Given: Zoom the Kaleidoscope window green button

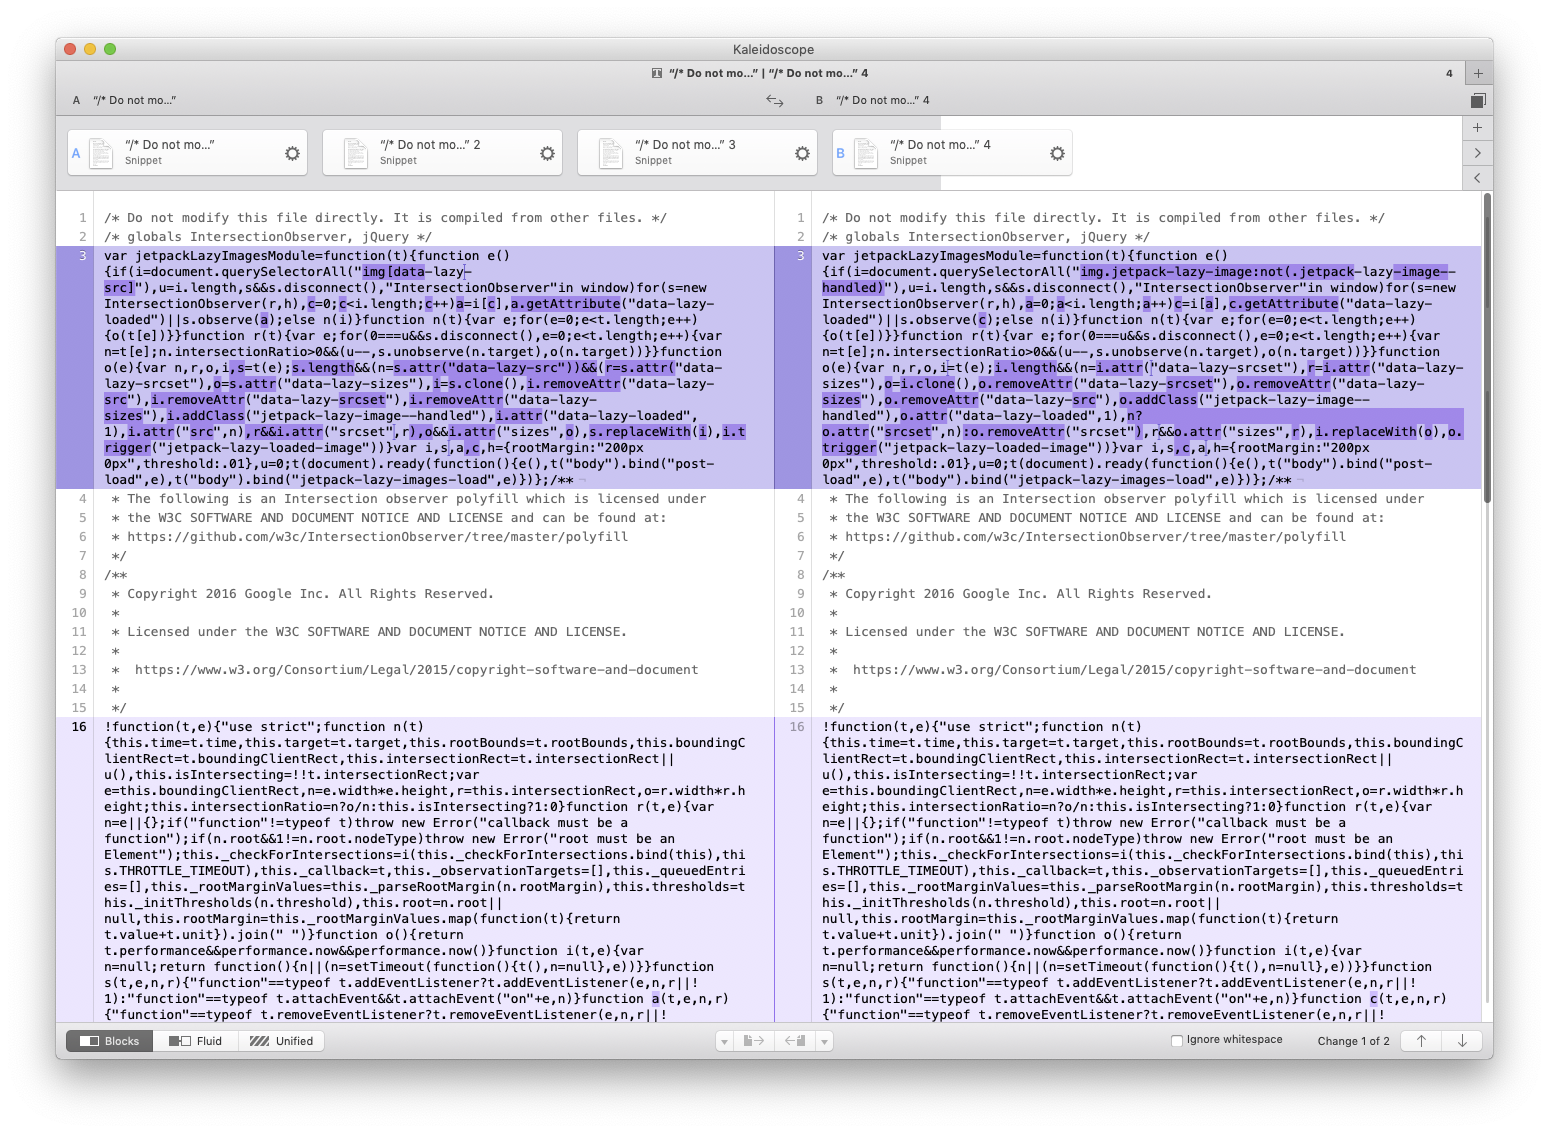Looking at the screenshot, I should tap(110, 49).
